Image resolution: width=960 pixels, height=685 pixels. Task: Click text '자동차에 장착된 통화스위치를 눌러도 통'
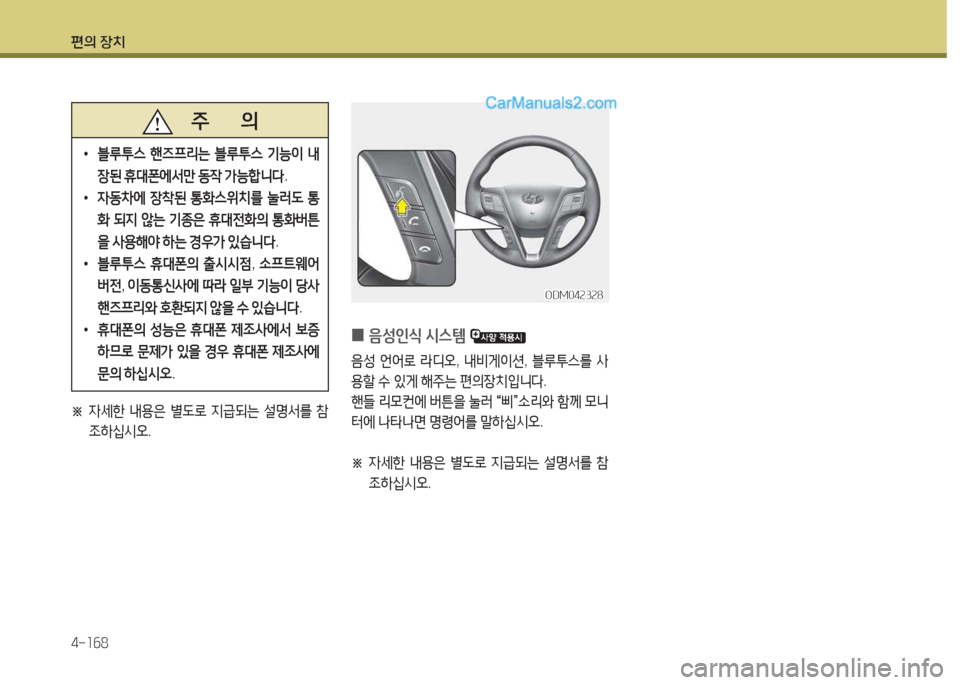click(208, 198)
